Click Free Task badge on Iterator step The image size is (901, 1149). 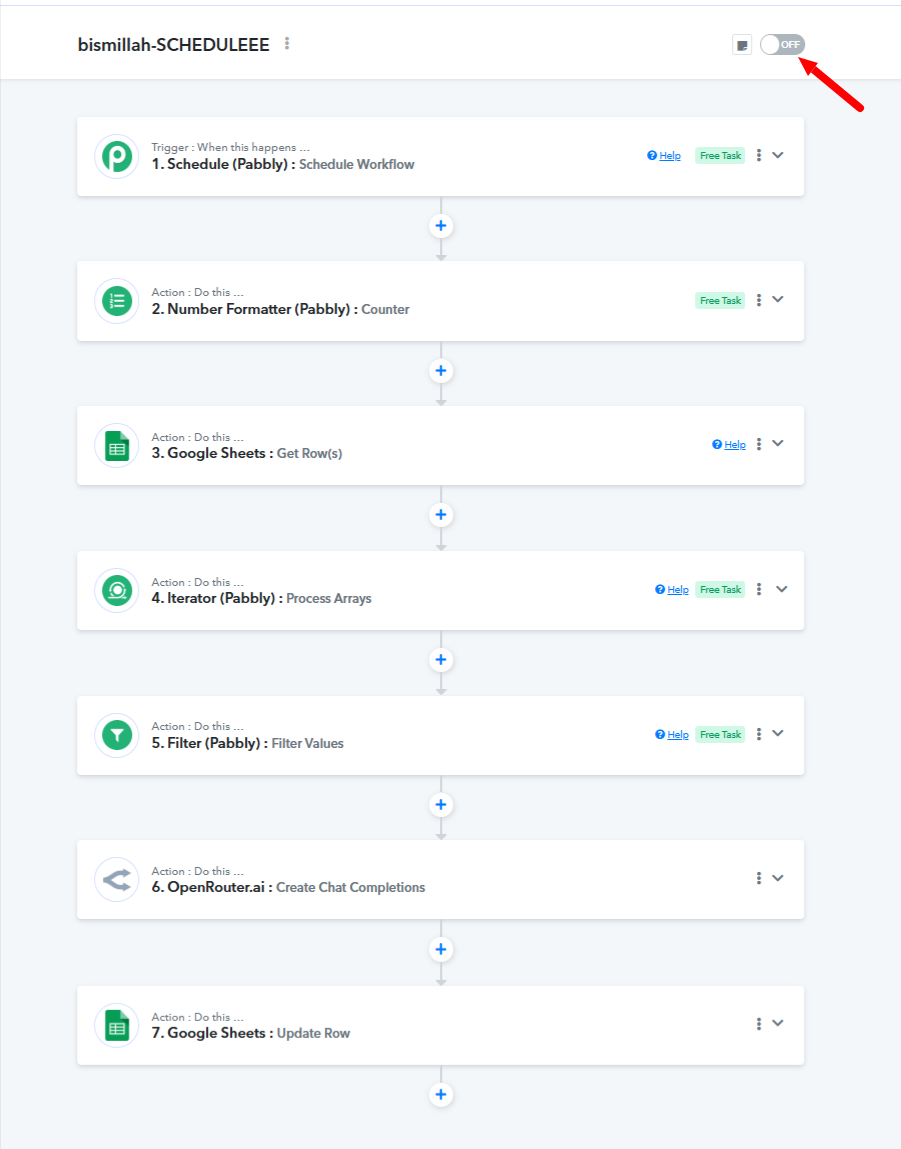(720, 590)
